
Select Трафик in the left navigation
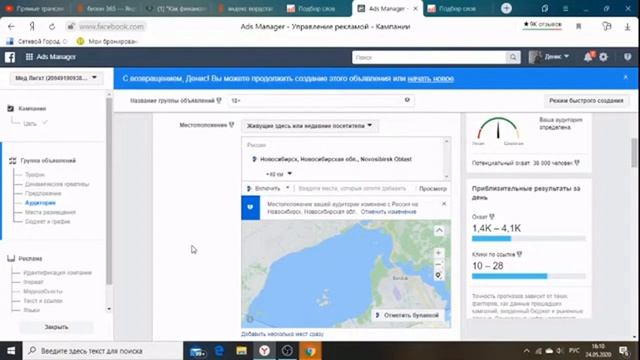click(35, 175)
